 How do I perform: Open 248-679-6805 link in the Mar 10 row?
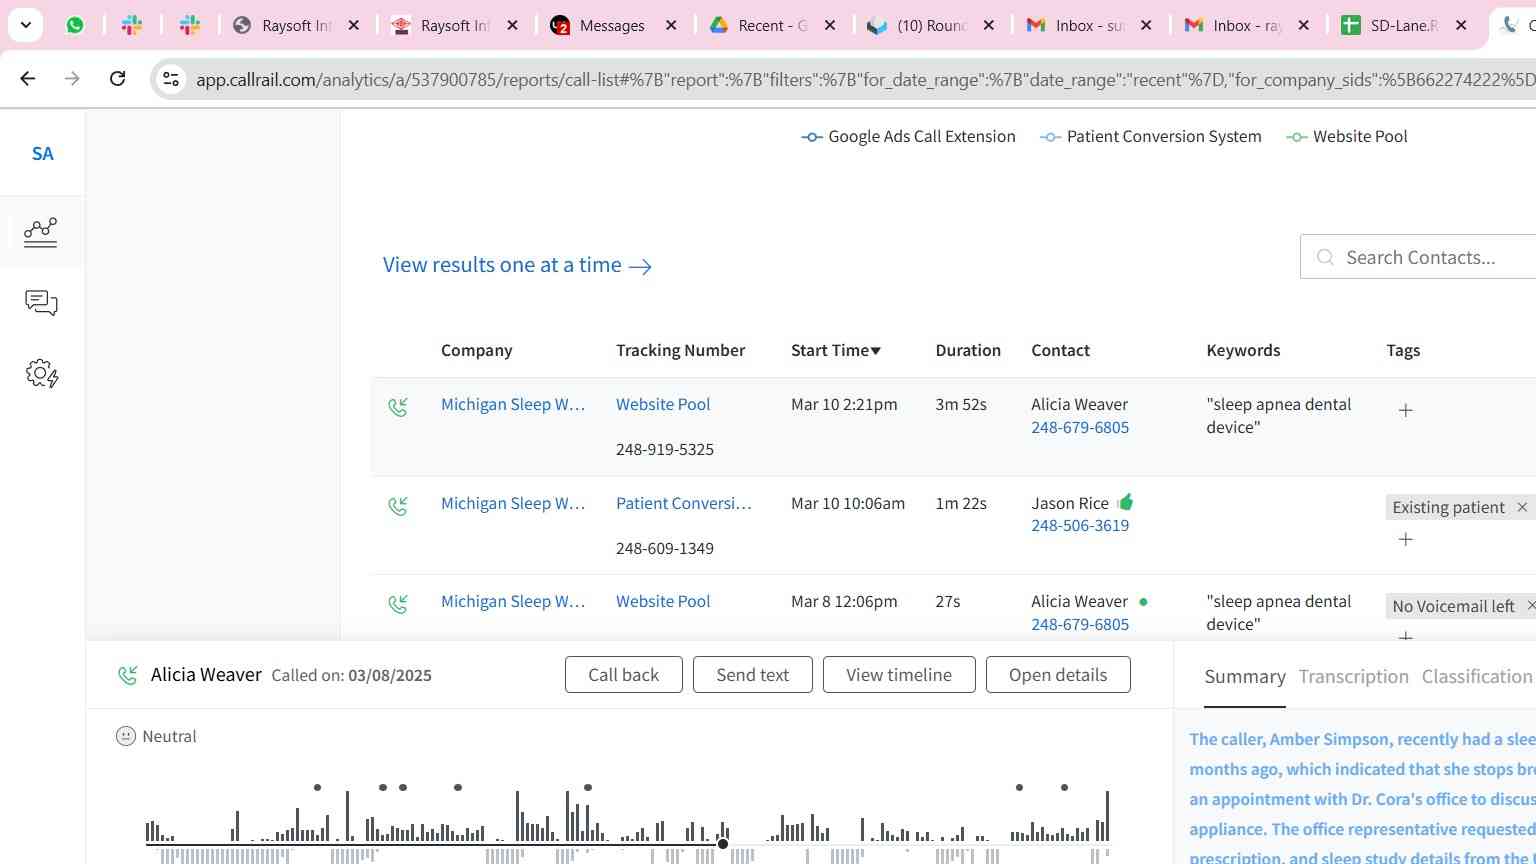pos(1080,428)
